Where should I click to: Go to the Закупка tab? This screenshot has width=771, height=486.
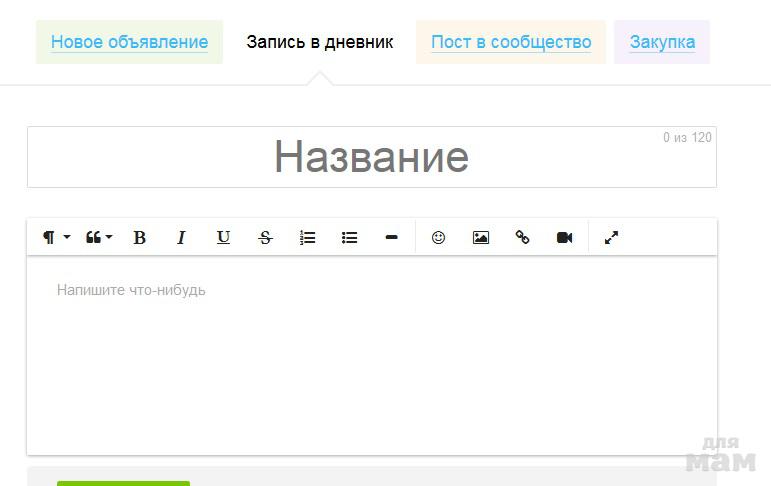[x=662, y=42]
